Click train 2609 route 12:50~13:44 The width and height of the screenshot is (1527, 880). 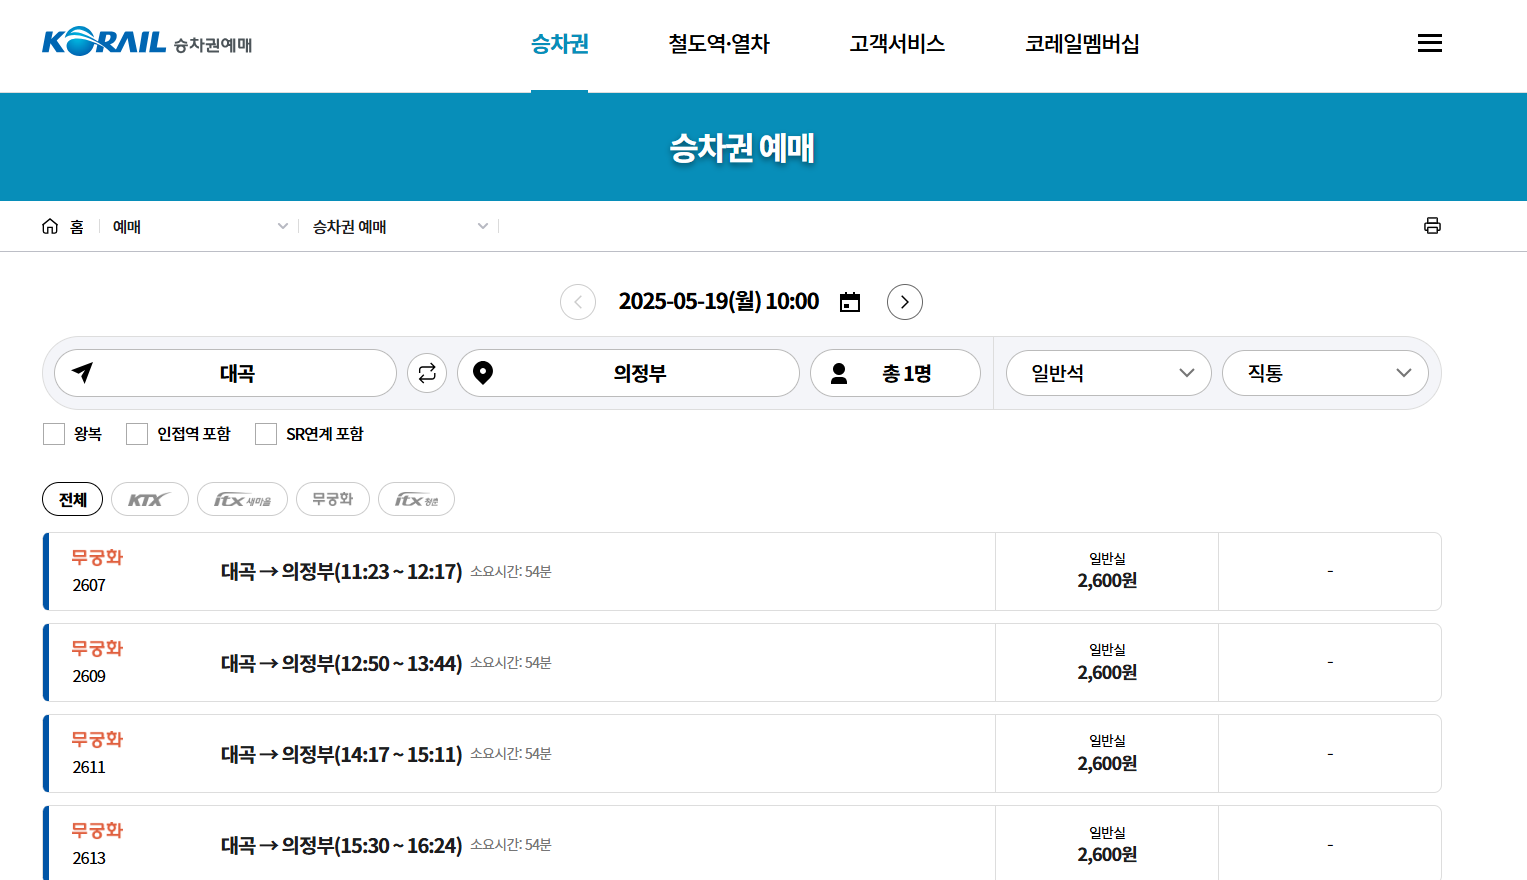click(341, 663)
